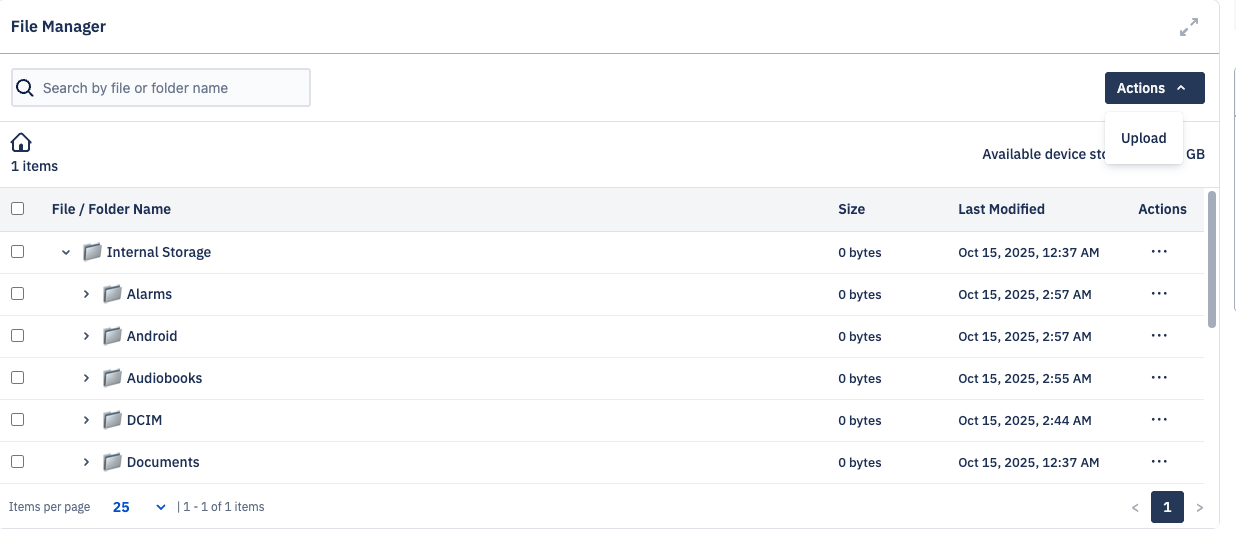Choose Upload from the Actions menu
The image size is (1236, 536).
coord(1143,138)
